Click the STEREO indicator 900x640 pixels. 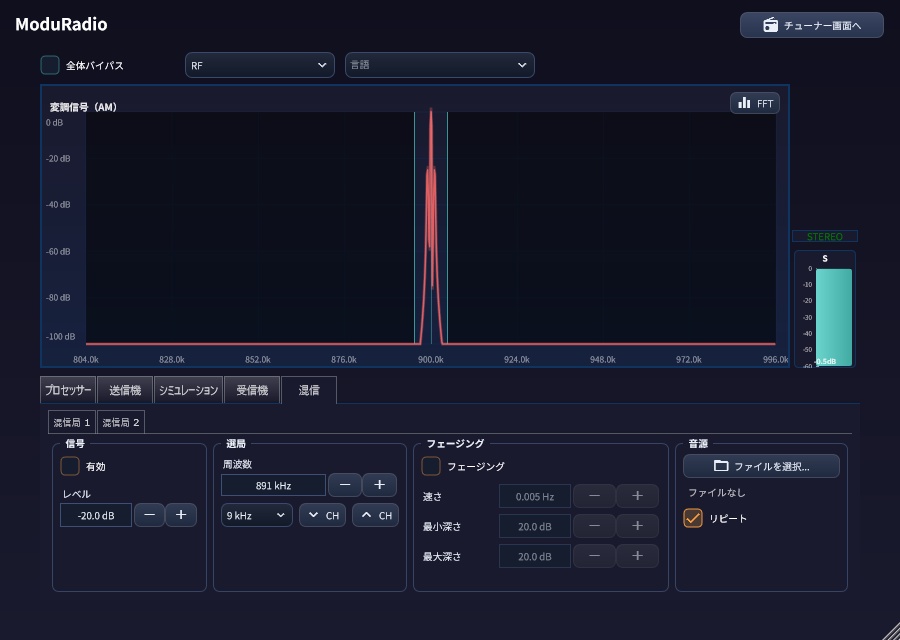point(825,236)
